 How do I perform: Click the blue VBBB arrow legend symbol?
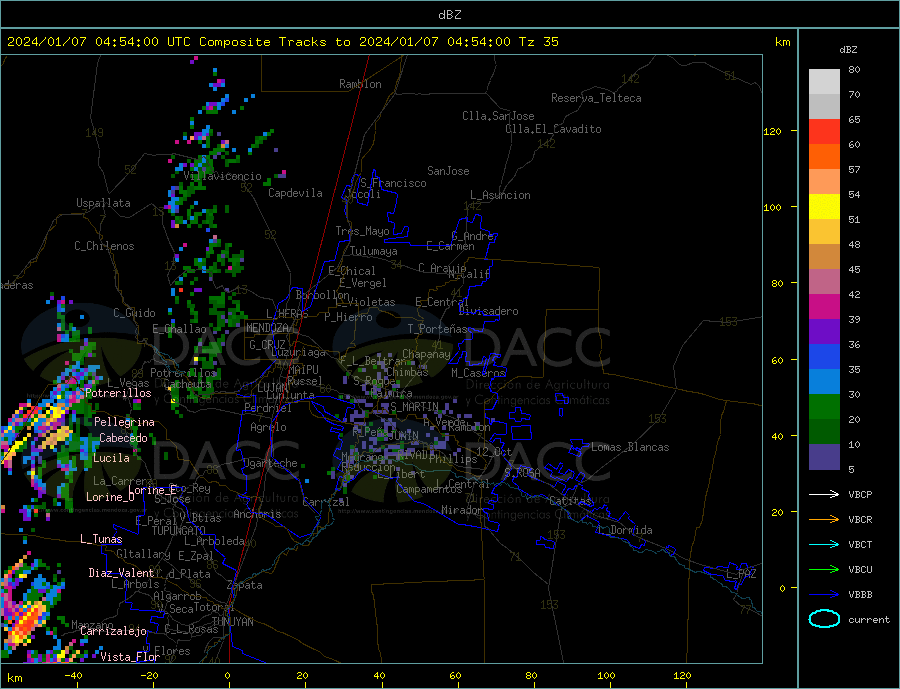click(x=824, y=595)
